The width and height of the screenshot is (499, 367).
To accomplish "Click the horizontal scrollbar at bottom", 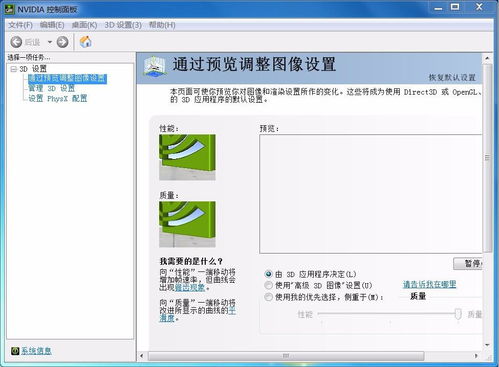I will point(286,356).
